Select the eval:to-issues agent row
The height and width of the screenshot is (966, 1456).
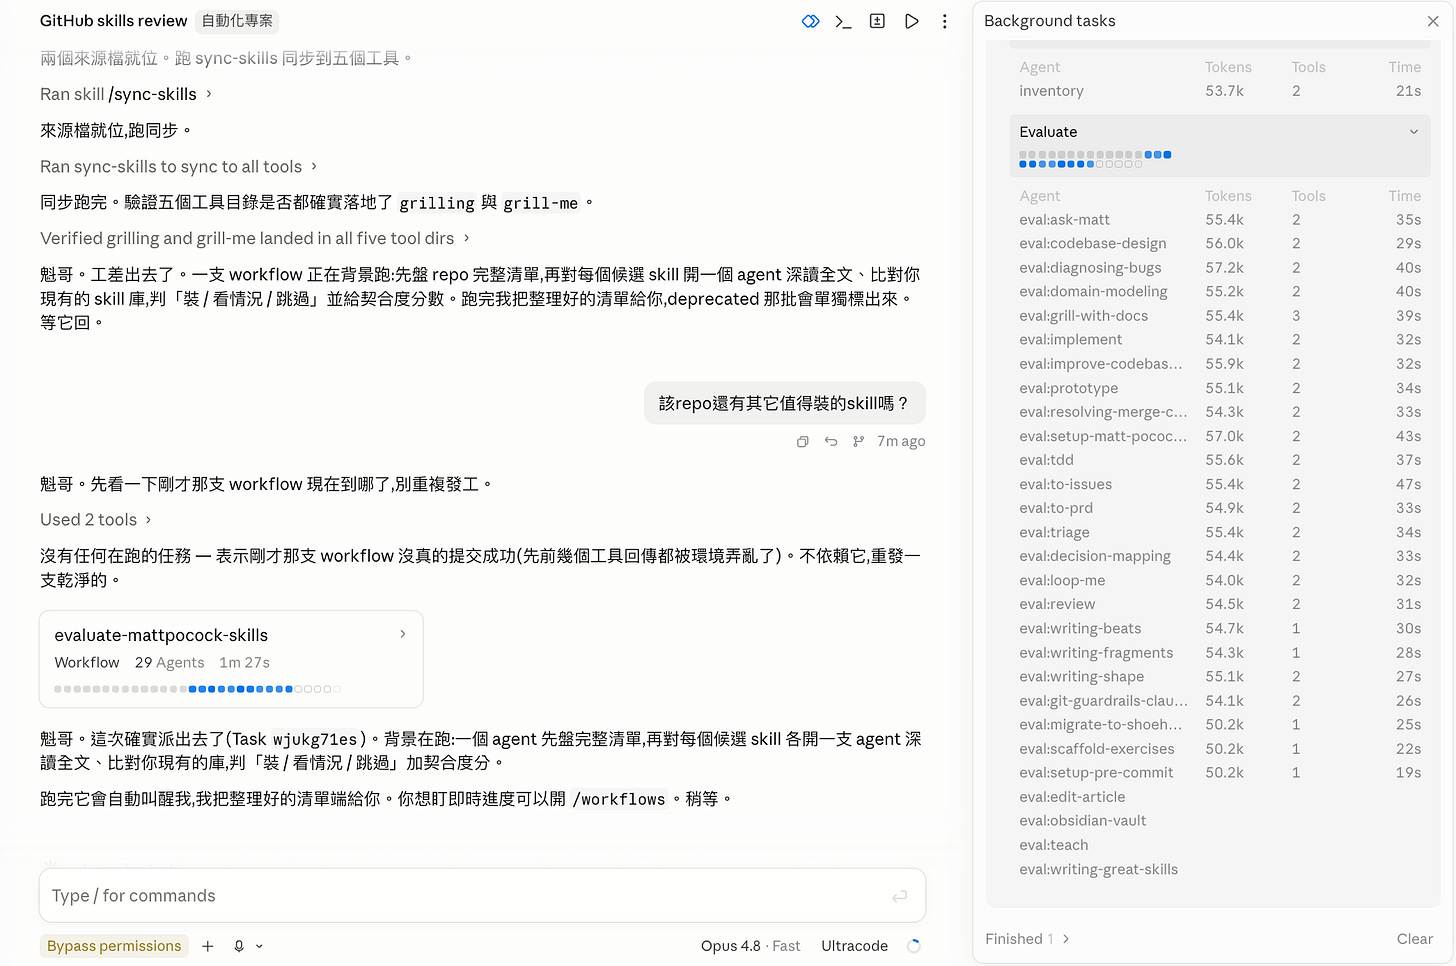pyautogui.click(x=1220, y=484)
